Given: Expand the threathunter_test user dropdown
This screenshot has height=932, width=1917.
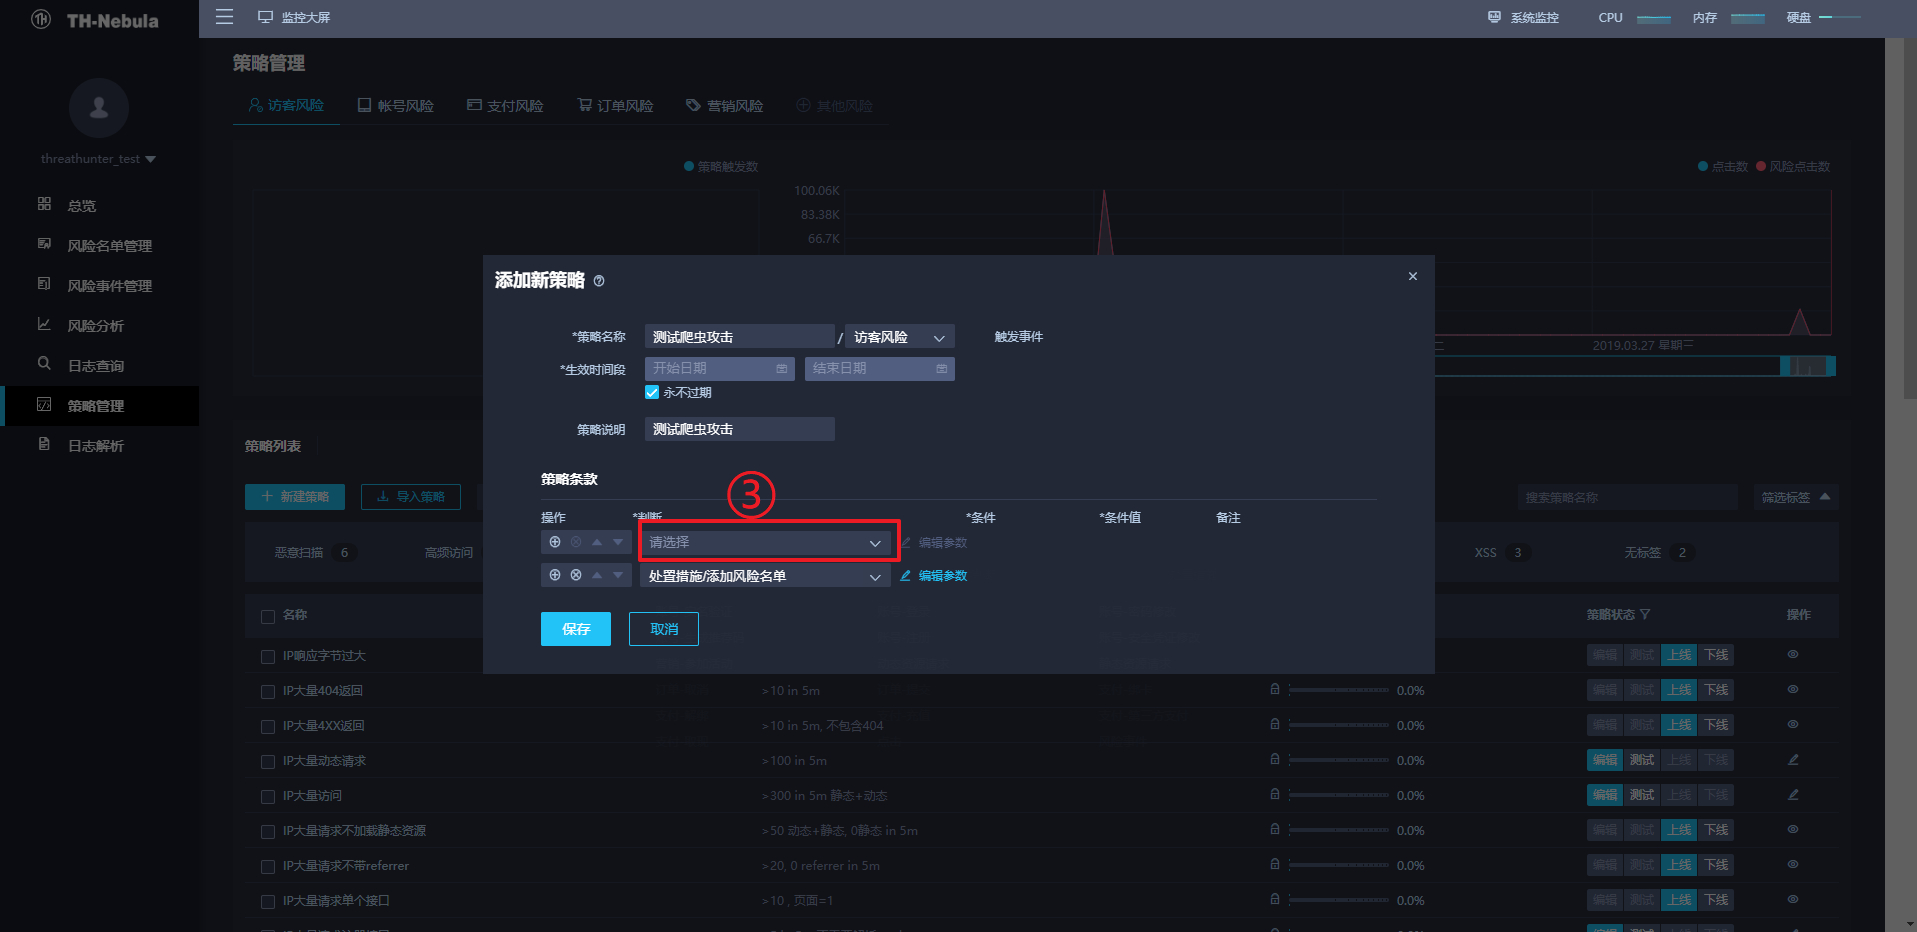Looking at the screenshot, I should (98, 159).
